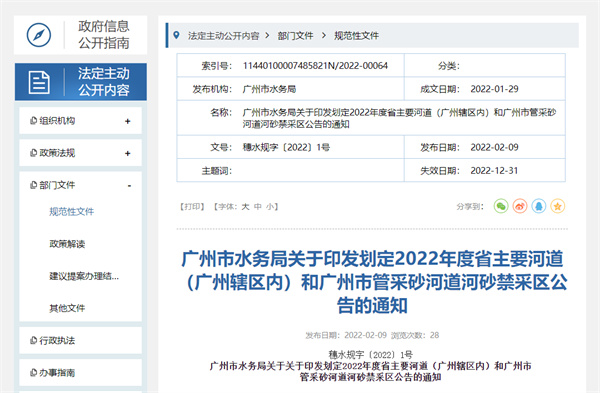This screenshot has height=393, width=600.
Task: Share the article to WeChat
Action: coord(501,206)
